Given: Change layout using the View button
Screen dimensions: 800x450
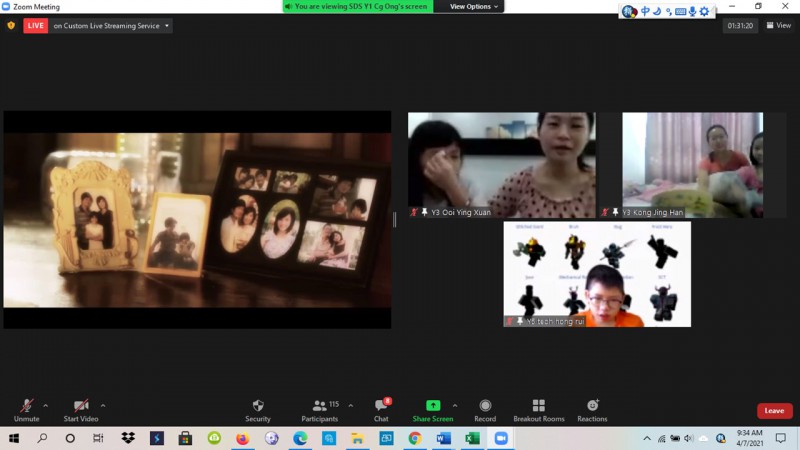Looking at the screenshot, I should point(778,26).
